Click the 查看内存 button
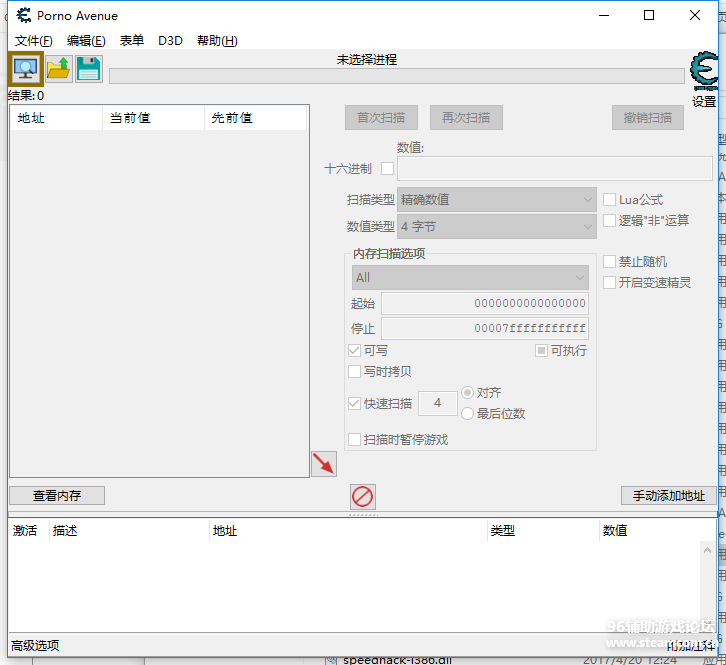Image resolution: width=726 pixels, height=665 pixels. (x=57, y=496)
